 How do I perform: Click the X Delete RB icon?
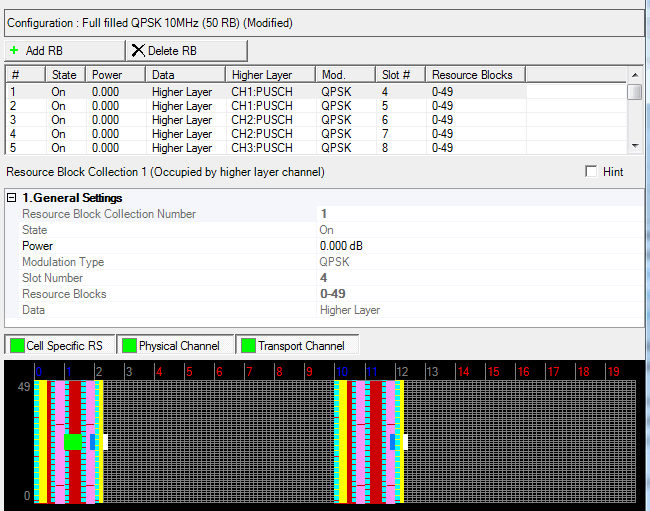pyautogui.click(x=137, y=50)
